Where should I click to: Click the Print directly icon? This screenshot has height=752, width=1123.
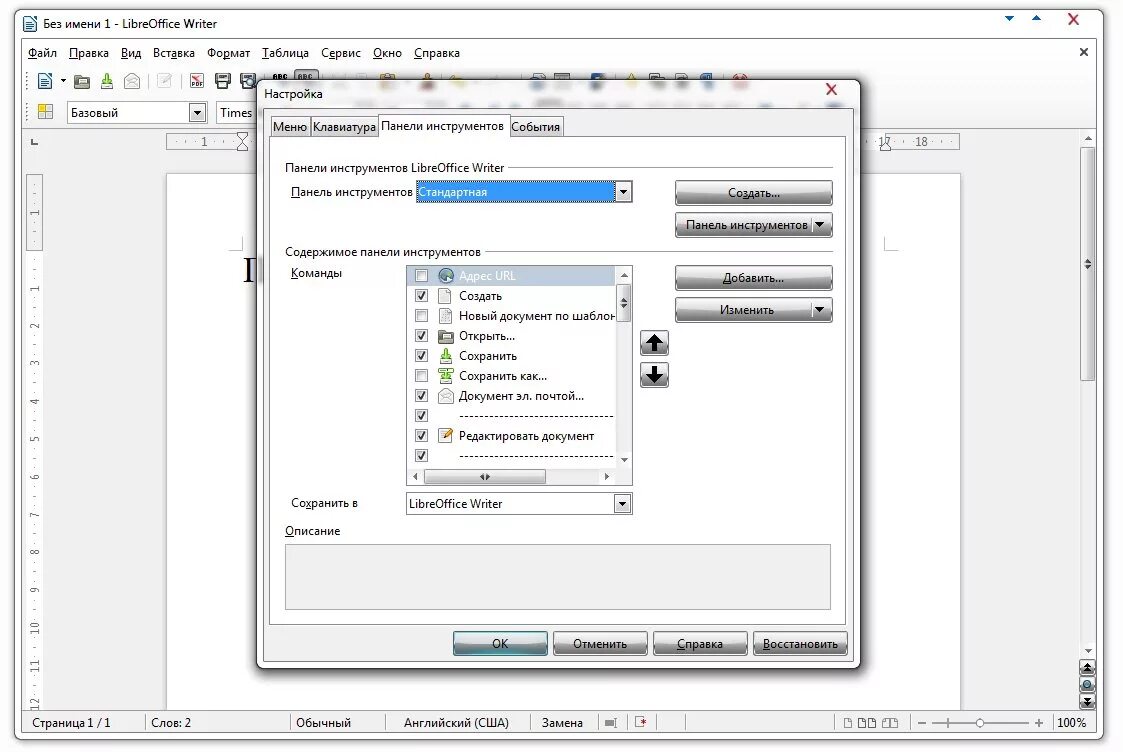tap(222, 80)
